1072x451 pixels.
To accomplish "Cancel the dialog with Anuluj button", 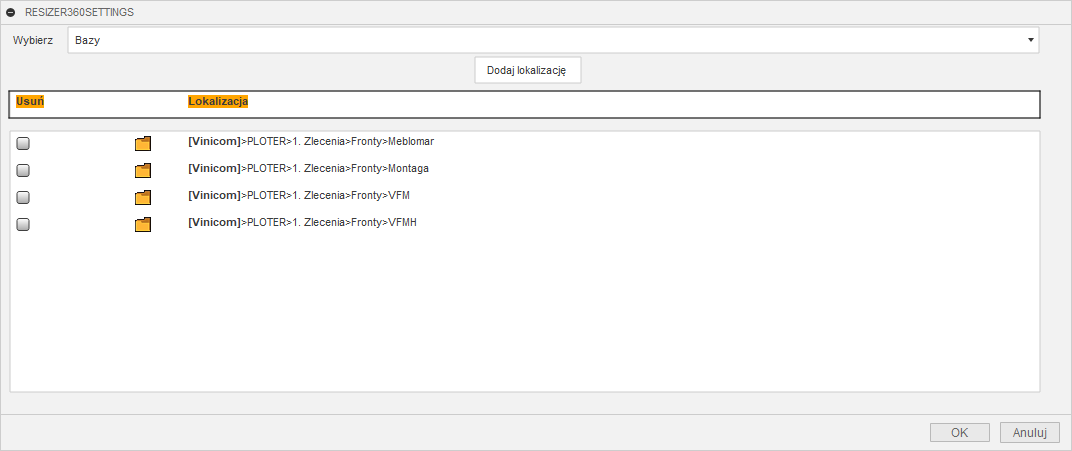I will (1029, 433).
